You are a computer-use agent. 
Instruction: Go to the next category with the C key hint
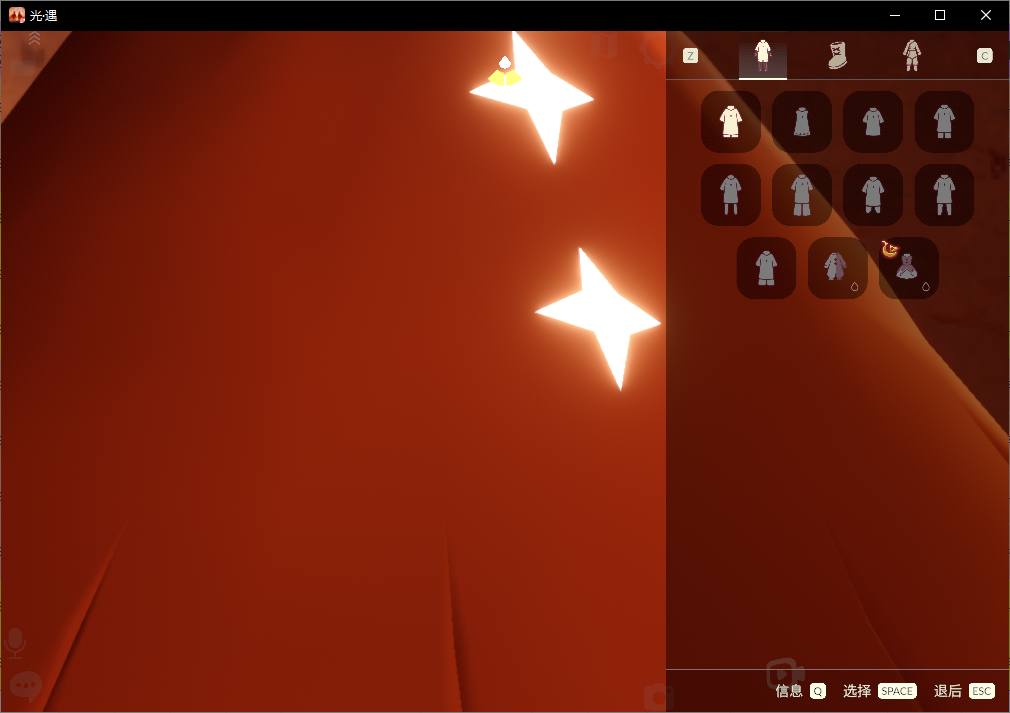(x=984, y=56)
